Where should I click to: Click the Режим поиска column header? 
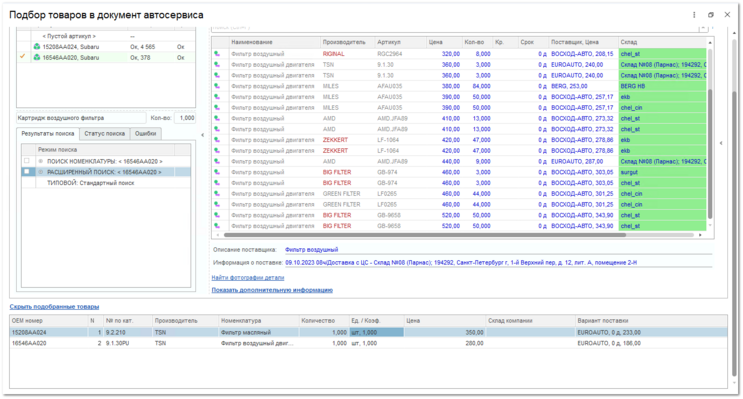105,150
